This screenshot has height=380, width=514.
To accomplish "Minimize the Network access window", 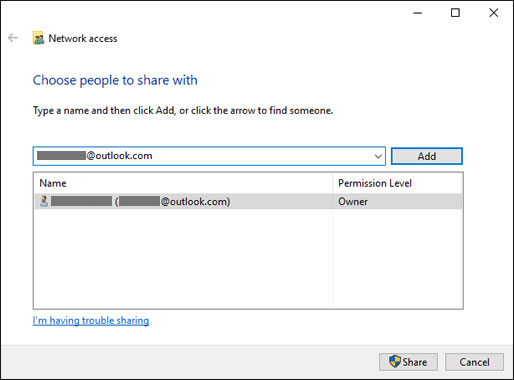I will [x=418, y=13].
